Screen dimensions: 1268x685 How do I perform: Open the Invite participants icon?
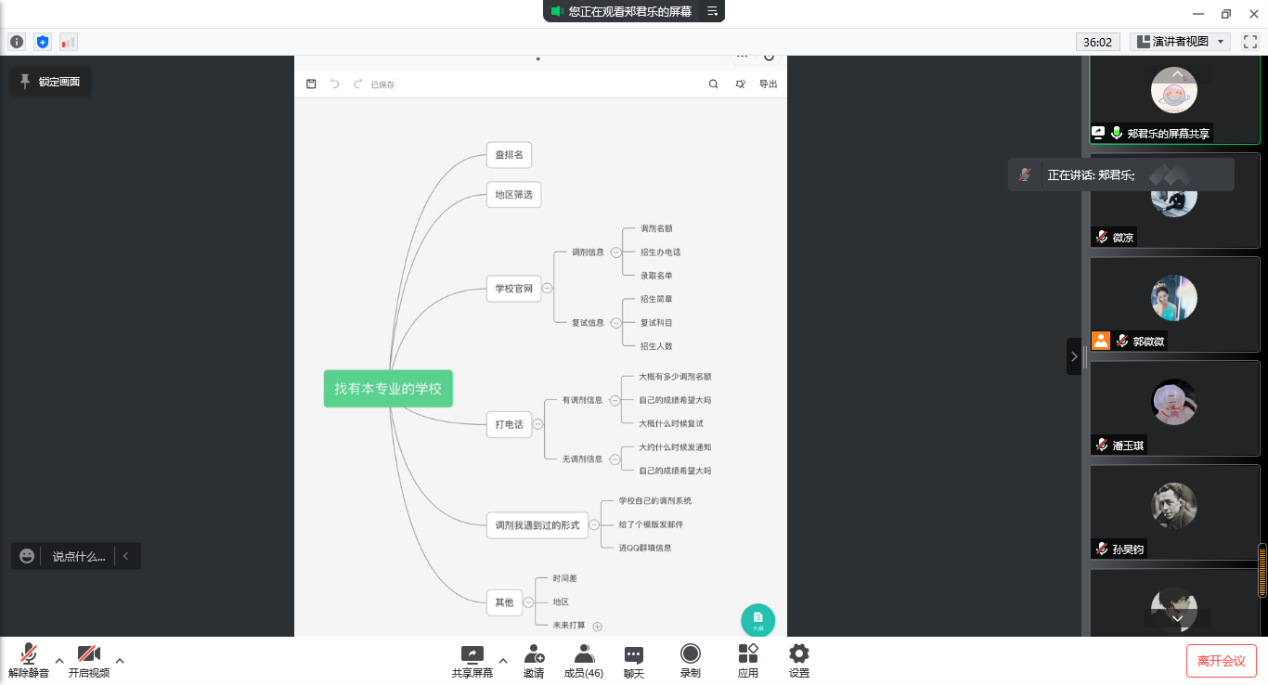(534, 654)
